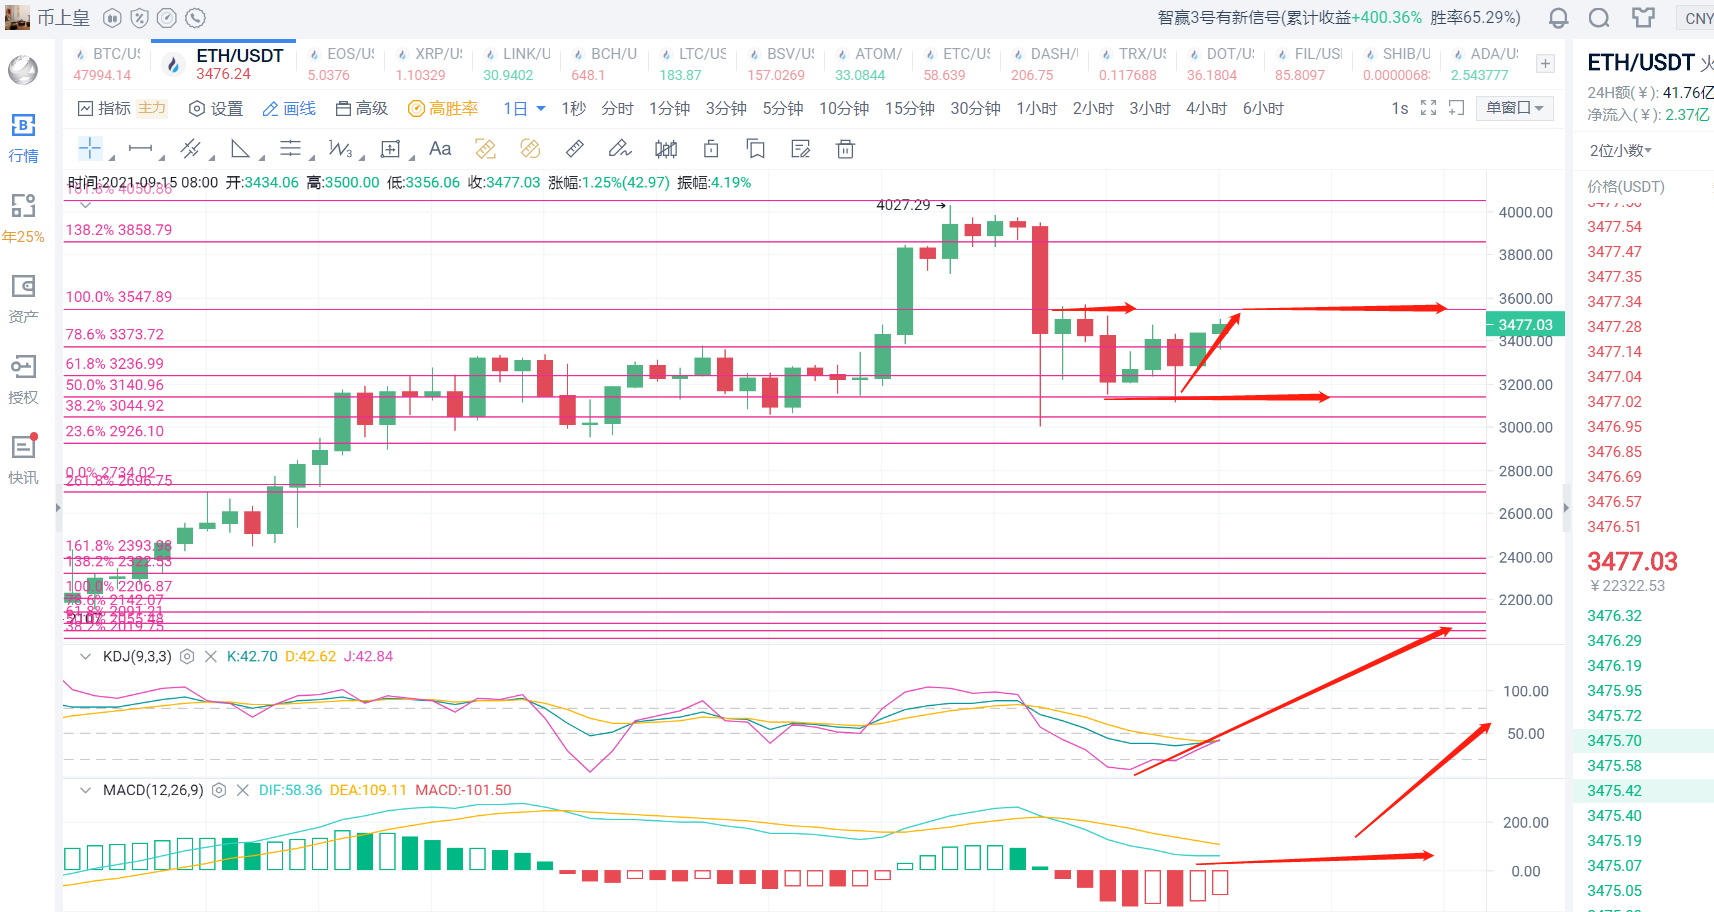Screen dimensions: 1714x912
Task: Switch to the BTC/USDT pair tab
Action: (x=108, y=64)
